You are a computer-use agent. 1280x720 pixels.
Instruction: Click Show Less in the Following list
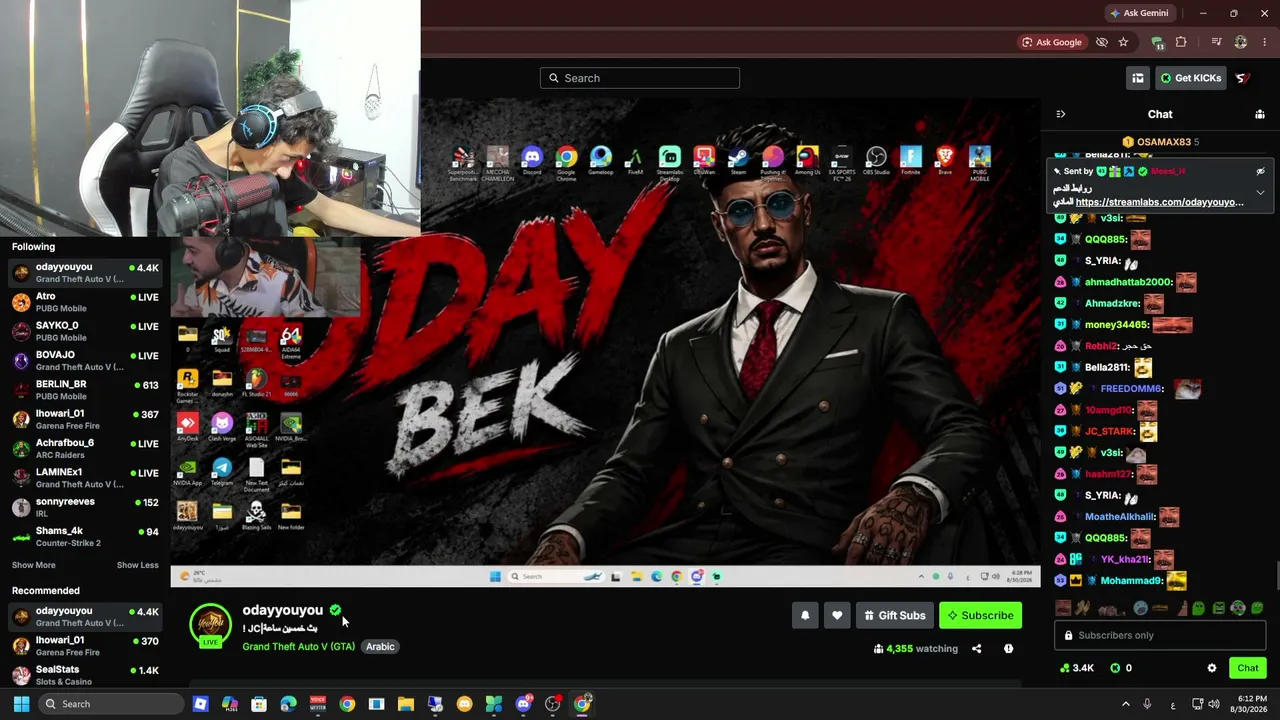(138, 565)
